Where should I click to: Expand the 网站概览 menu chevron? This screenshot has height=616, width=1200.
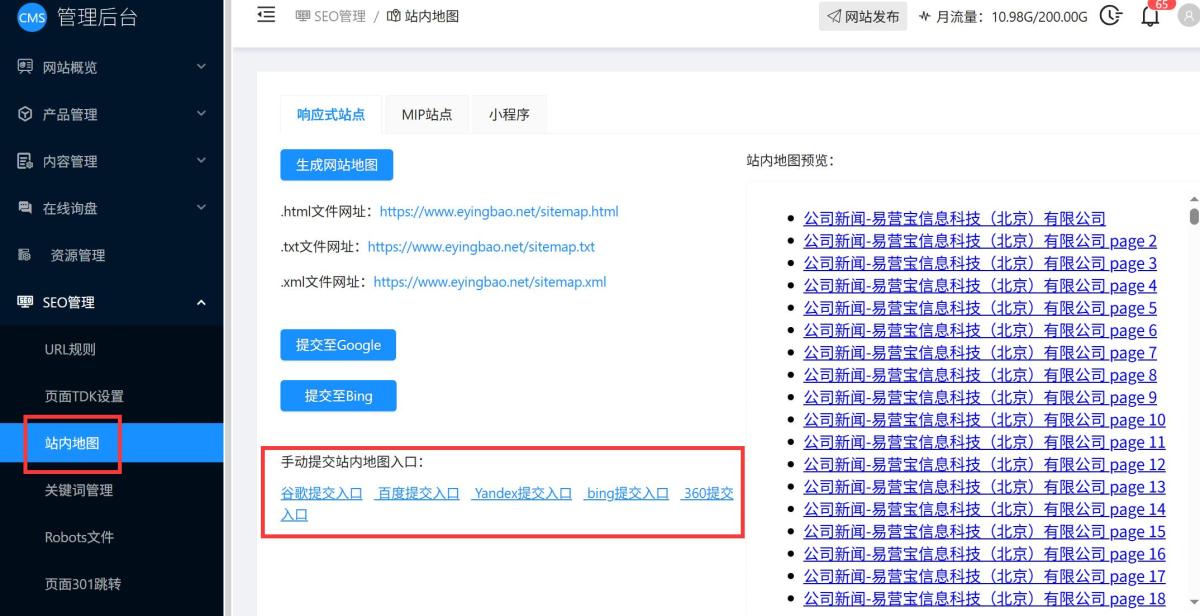(201, 67)
